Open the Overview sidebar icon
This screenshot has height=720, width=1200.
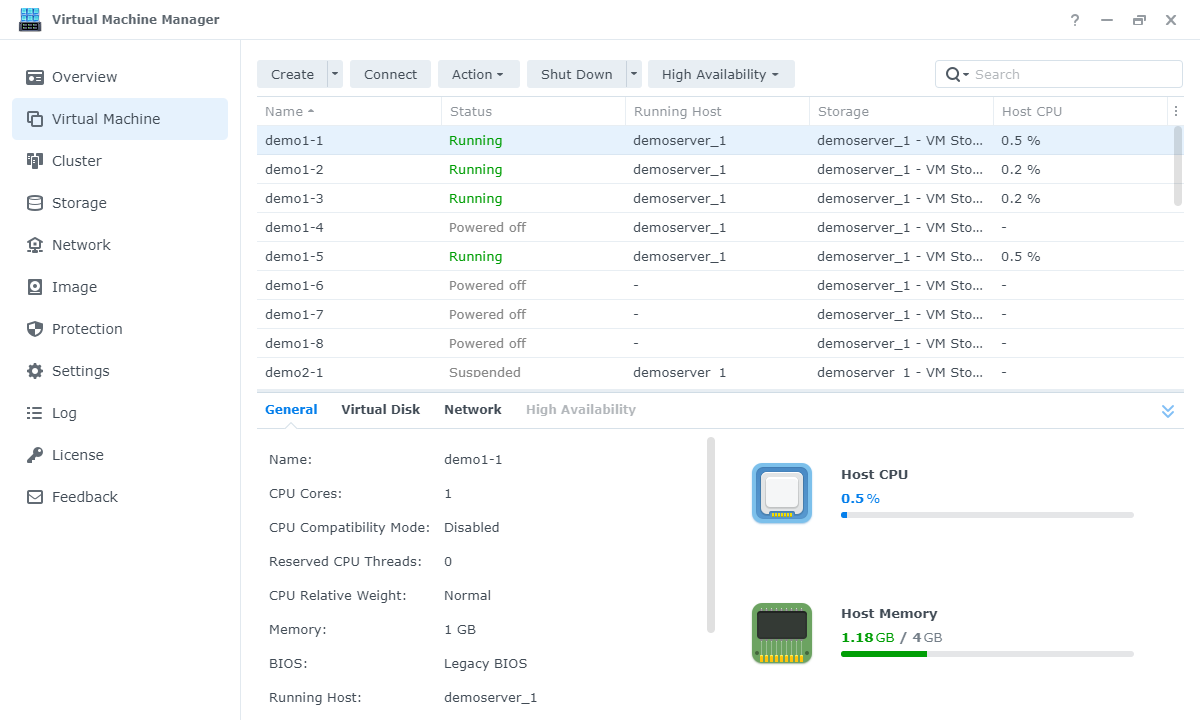click(35, 77)
